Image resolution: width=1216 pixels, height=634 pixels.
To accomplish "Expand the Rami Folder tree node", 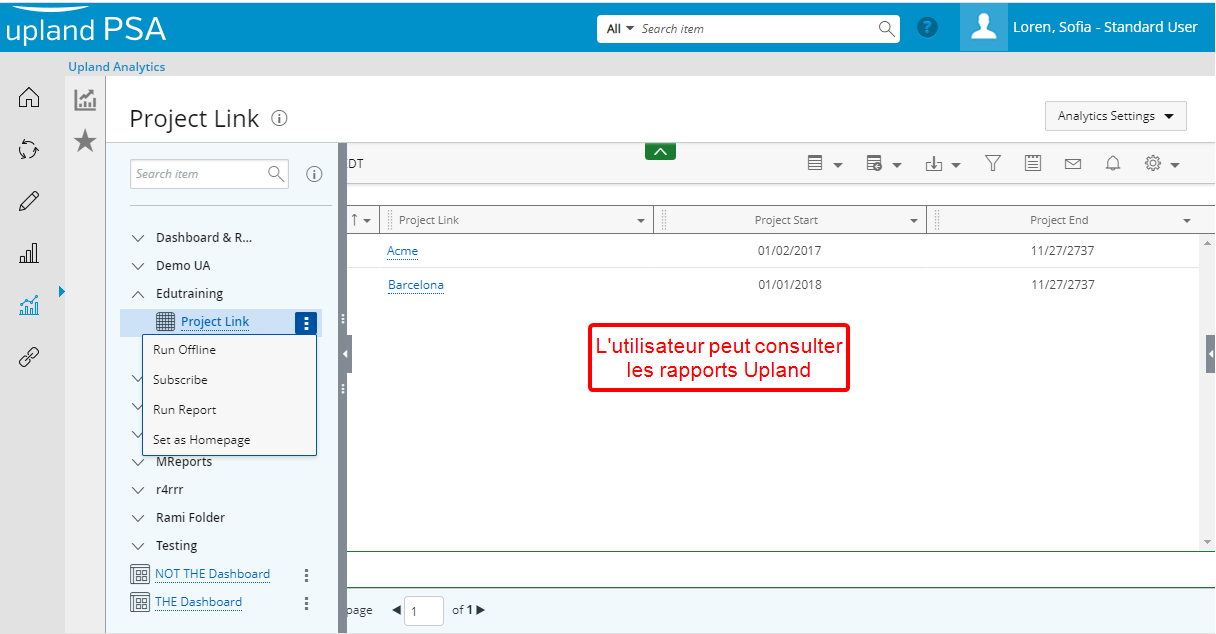I will 138,518.
